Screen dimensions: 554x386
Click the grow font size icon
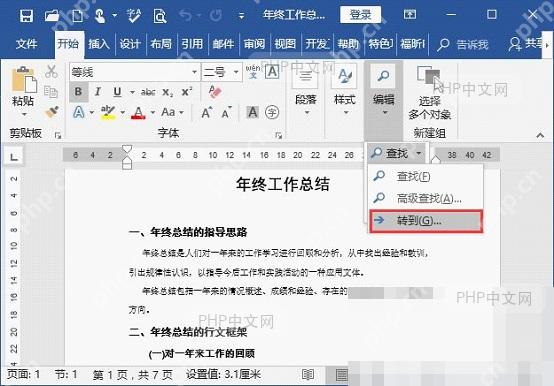point(207,113)
